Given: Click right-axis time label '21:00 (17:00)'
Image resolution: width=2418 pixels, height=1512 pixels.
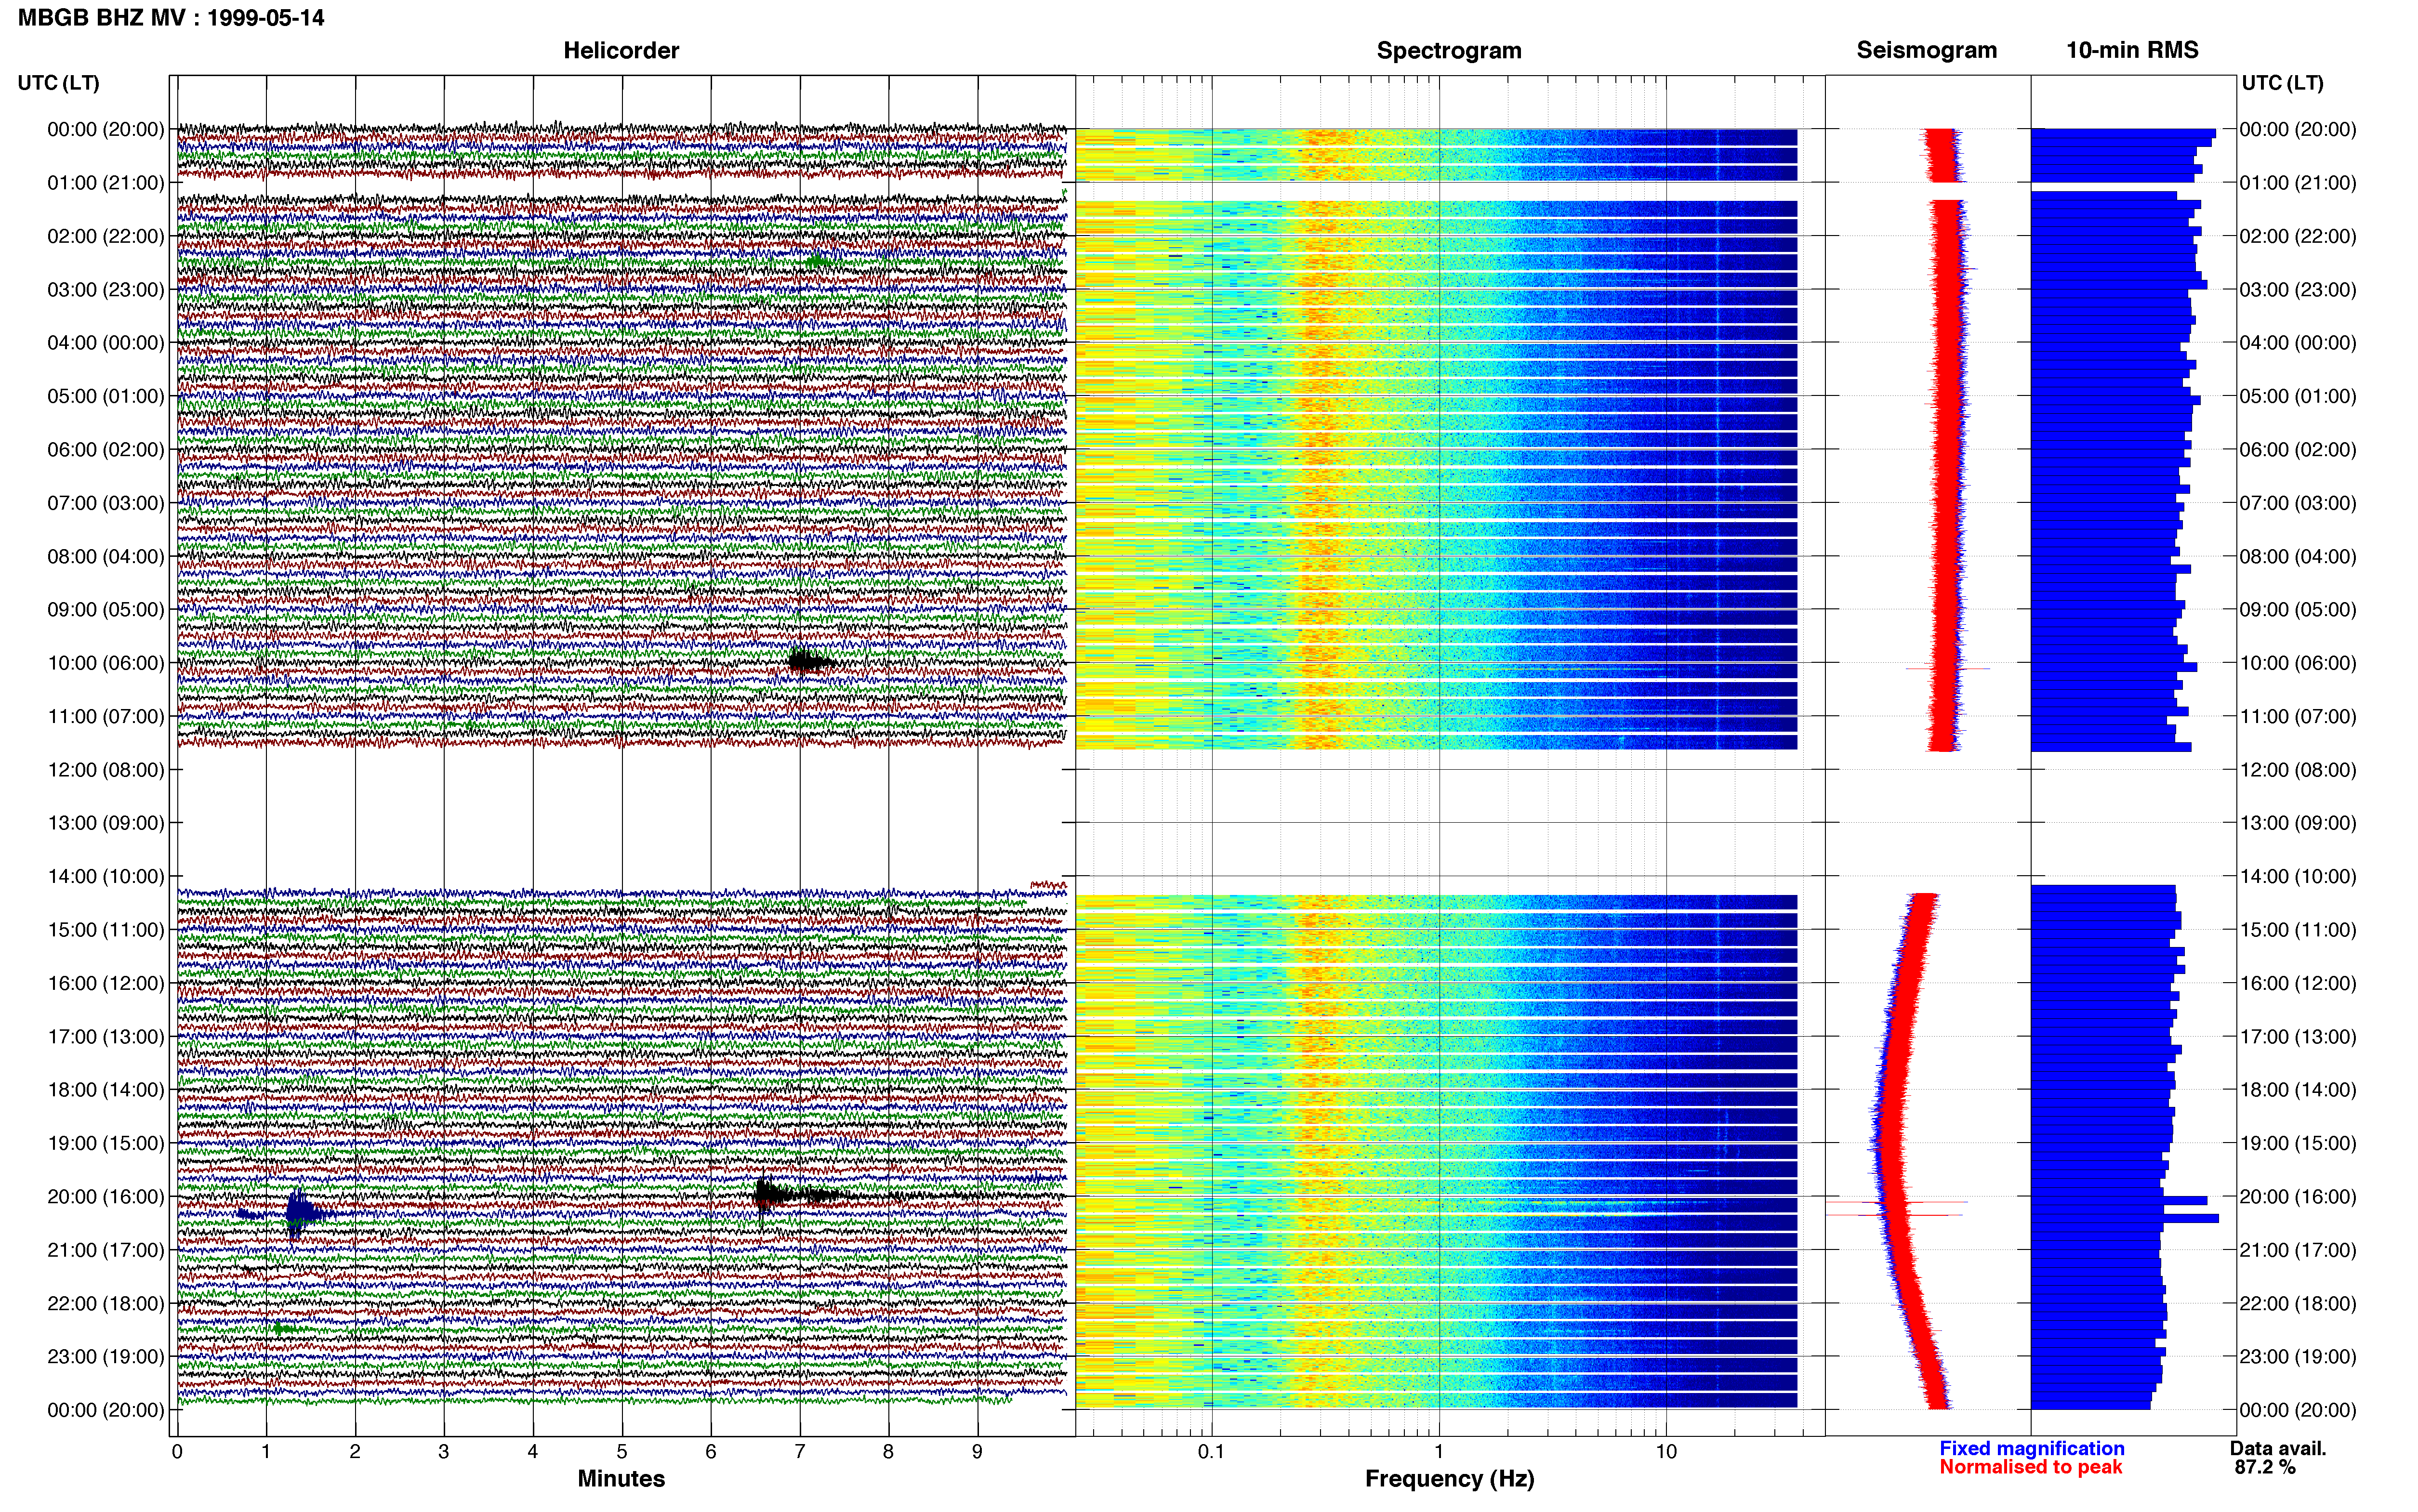Looking at the screenshot, I should pos(2298,1250).
